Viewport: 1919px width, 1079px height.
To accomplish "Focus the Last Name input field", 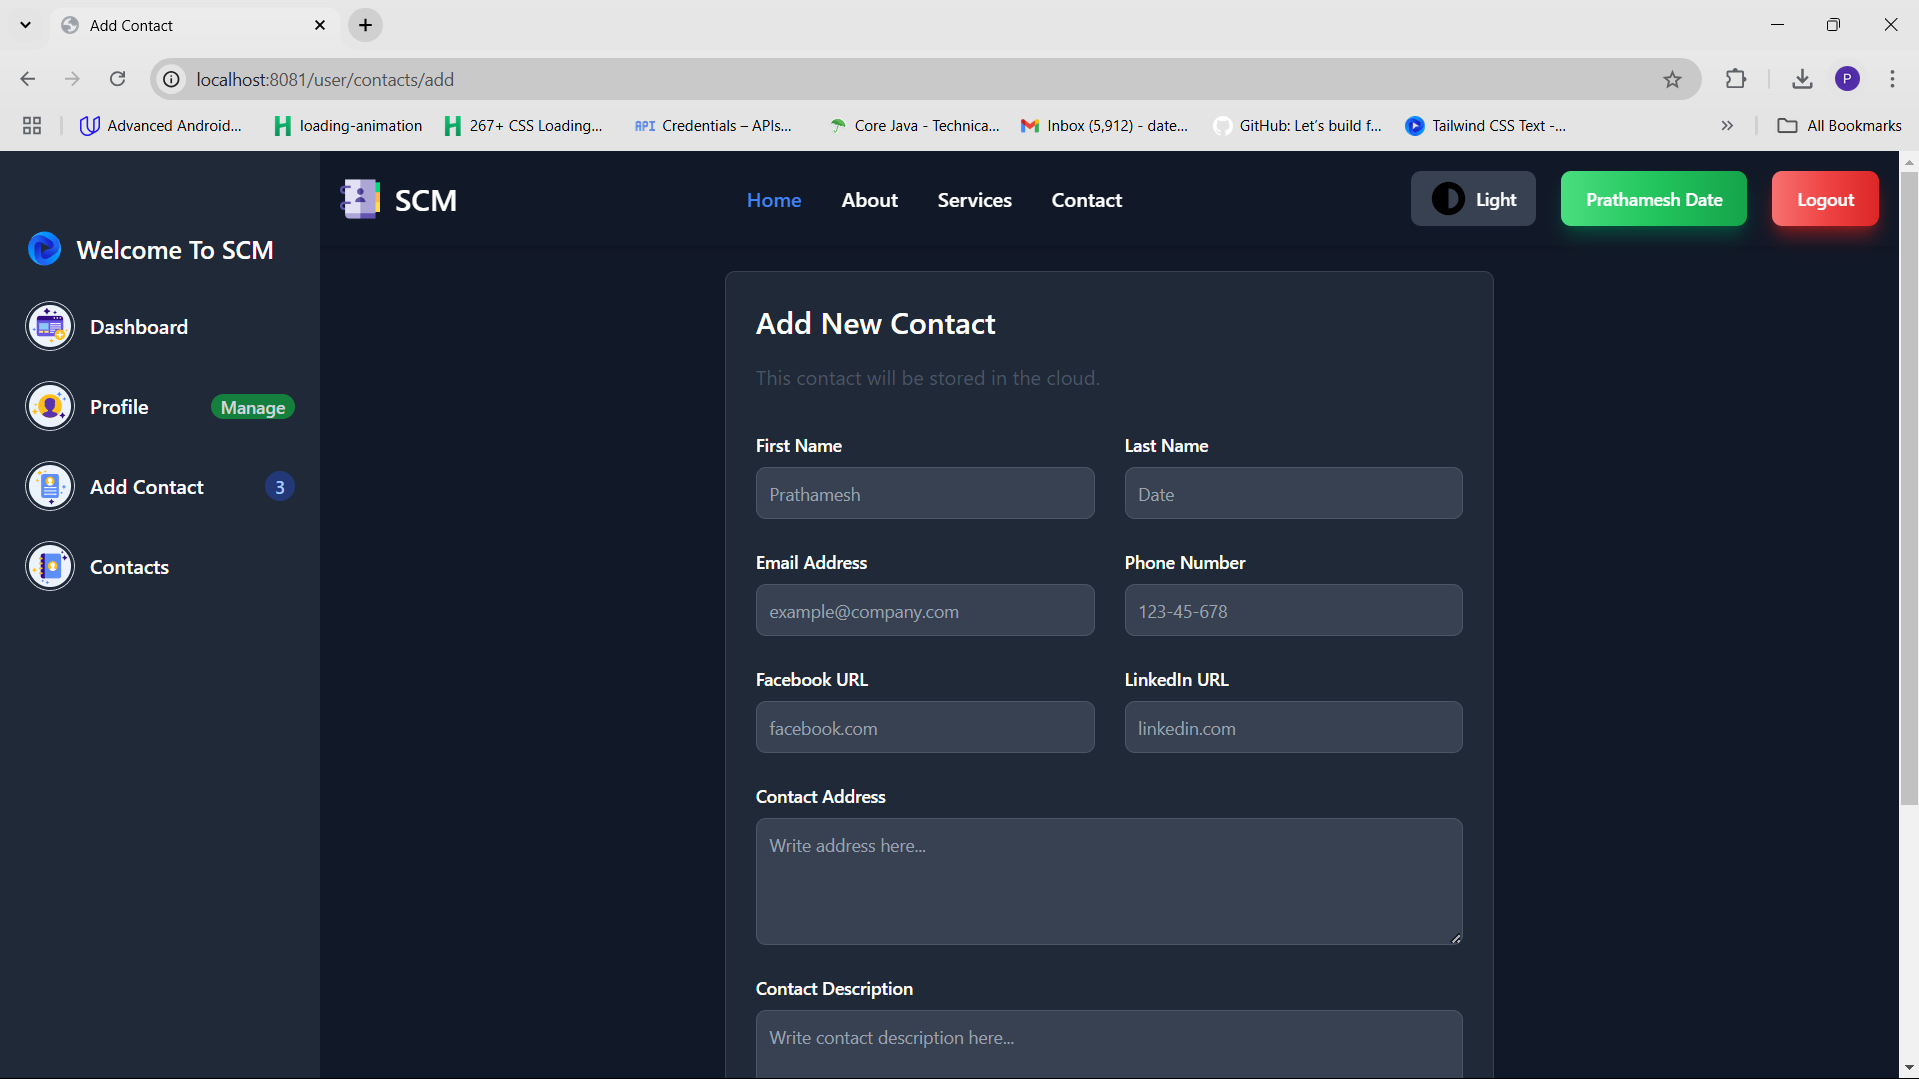I will 1293,493.
